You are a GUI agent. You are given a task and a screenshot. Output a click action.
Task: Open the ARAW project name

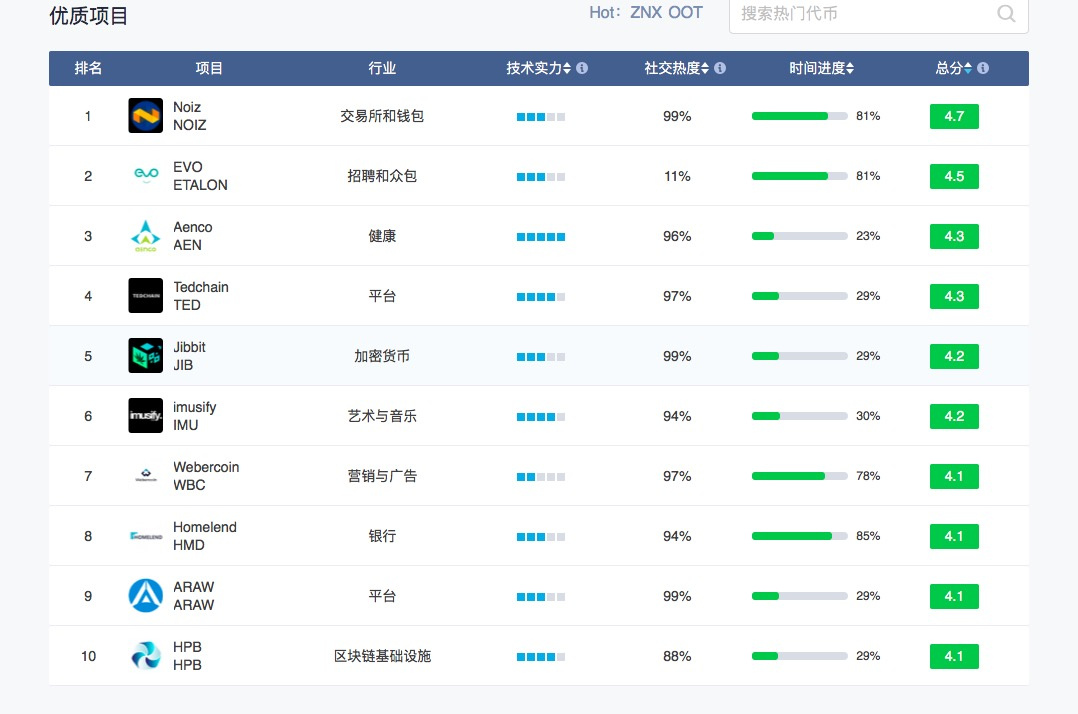pos(194,596)
